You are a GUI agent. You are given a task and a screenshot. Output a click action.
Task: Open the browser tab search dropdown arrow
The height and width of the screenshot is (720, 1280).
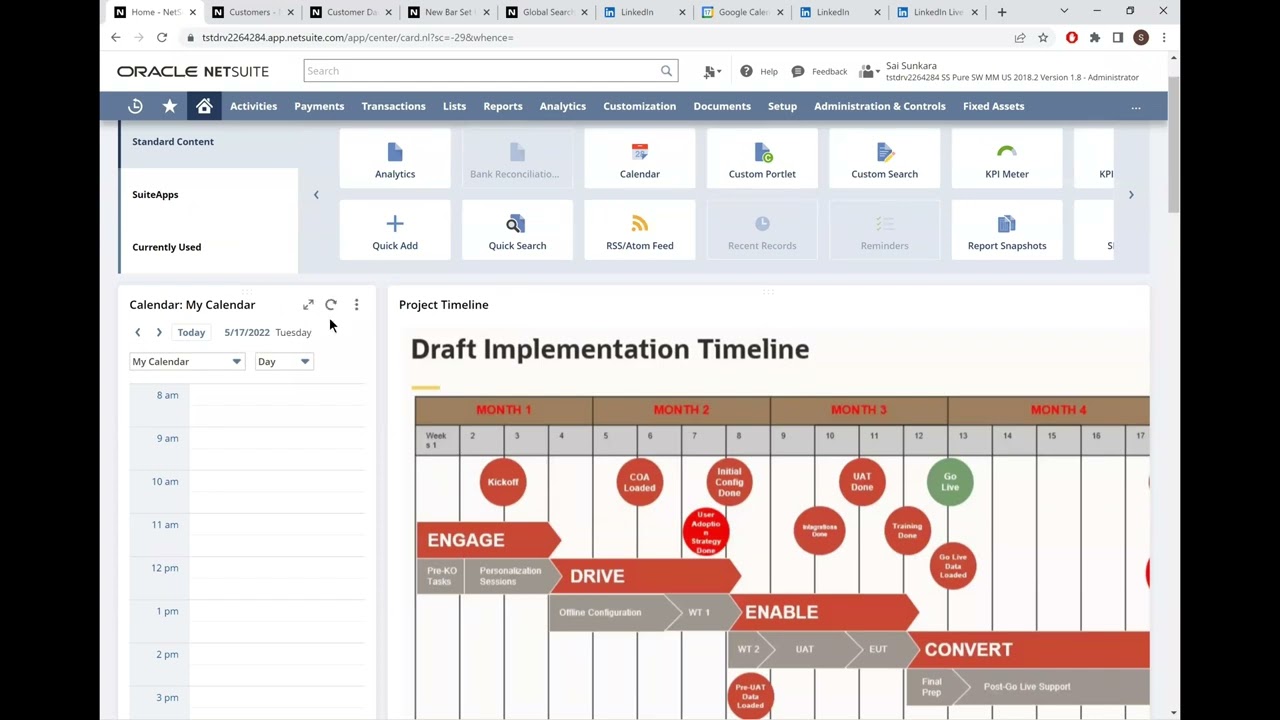pos(1064,12)
